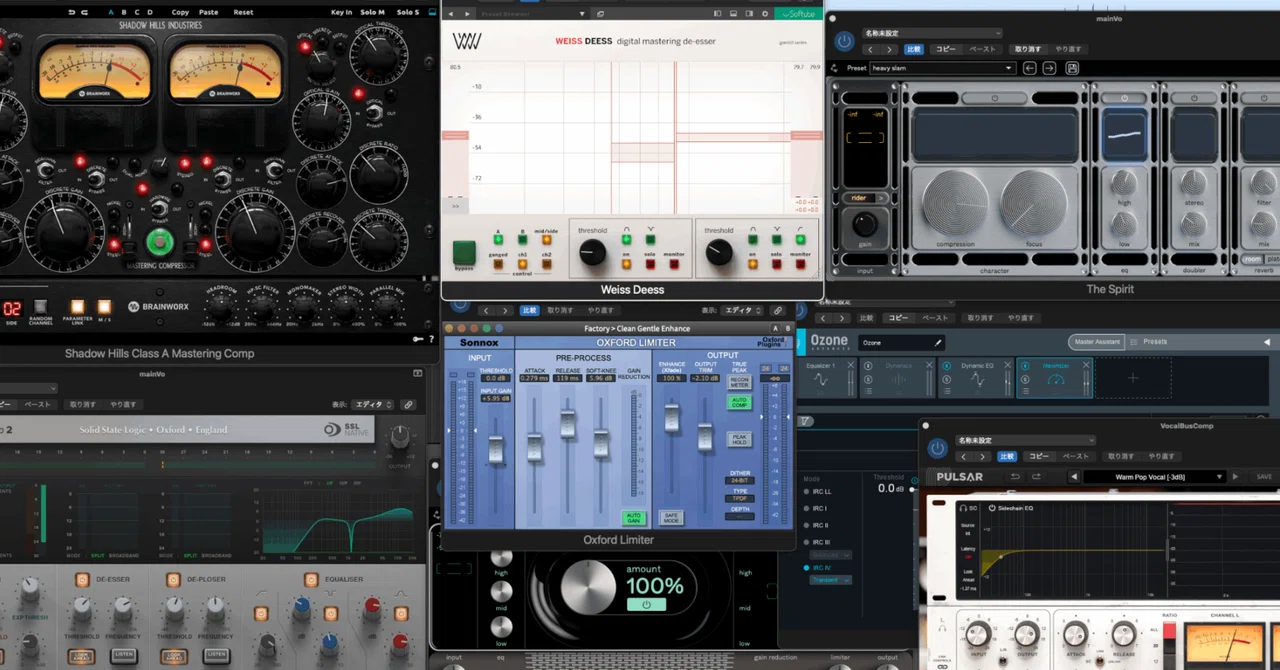Toggle the green center bypass button on Shadow Hills
1280x670 pixels.
(159, 241)
